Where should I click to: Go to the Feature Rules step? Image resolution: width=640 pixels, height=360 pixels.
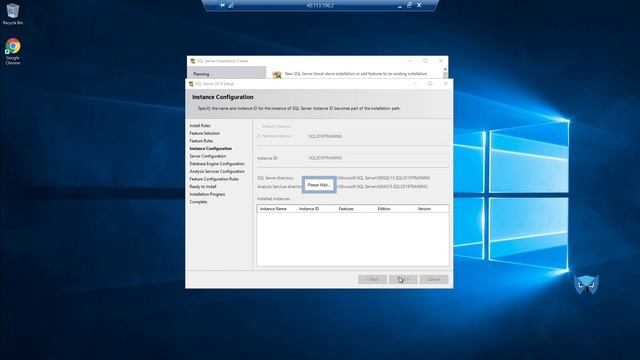tap(201, 141)
